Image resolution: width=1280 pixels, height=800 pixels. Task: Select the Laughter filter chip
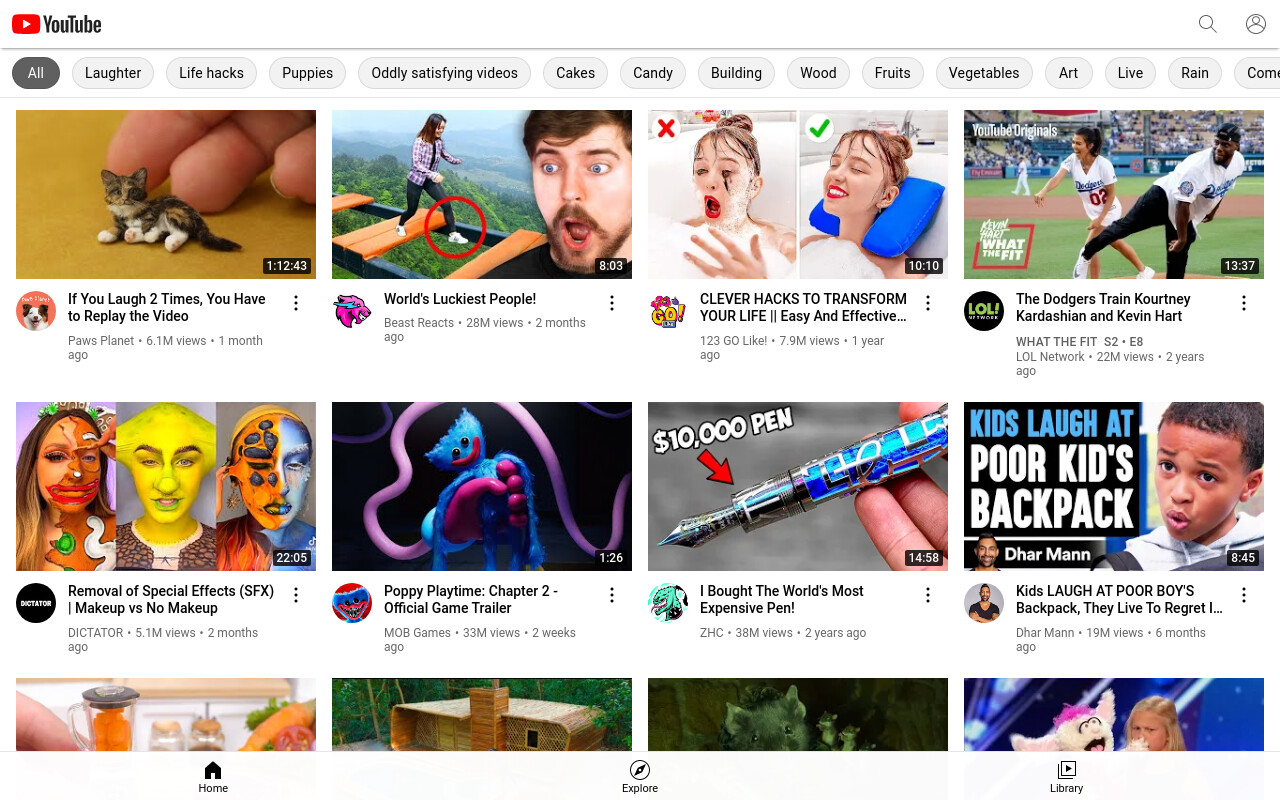click(113, 73)
